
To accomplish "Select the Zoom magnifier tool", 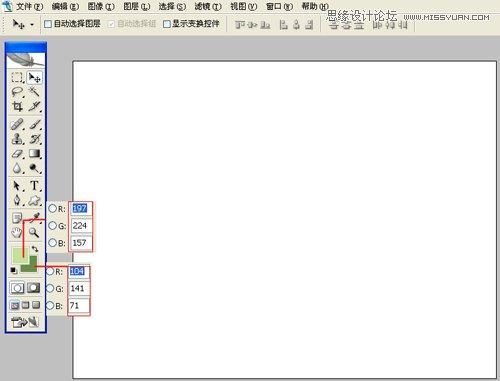I will click(x=34, y=232).
